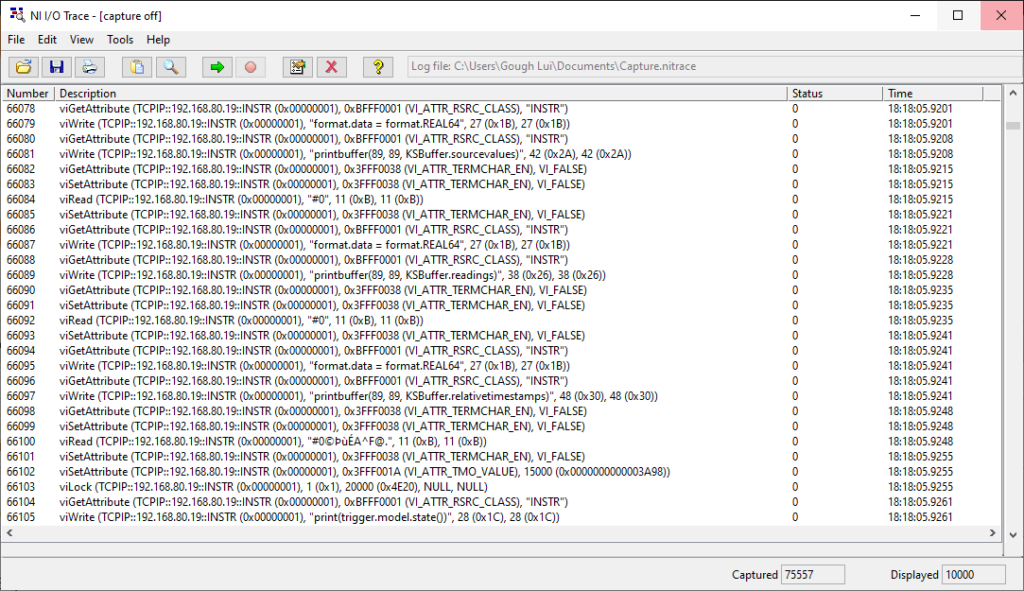Select row 66101 viSetAttribute entry

[502, 456]
